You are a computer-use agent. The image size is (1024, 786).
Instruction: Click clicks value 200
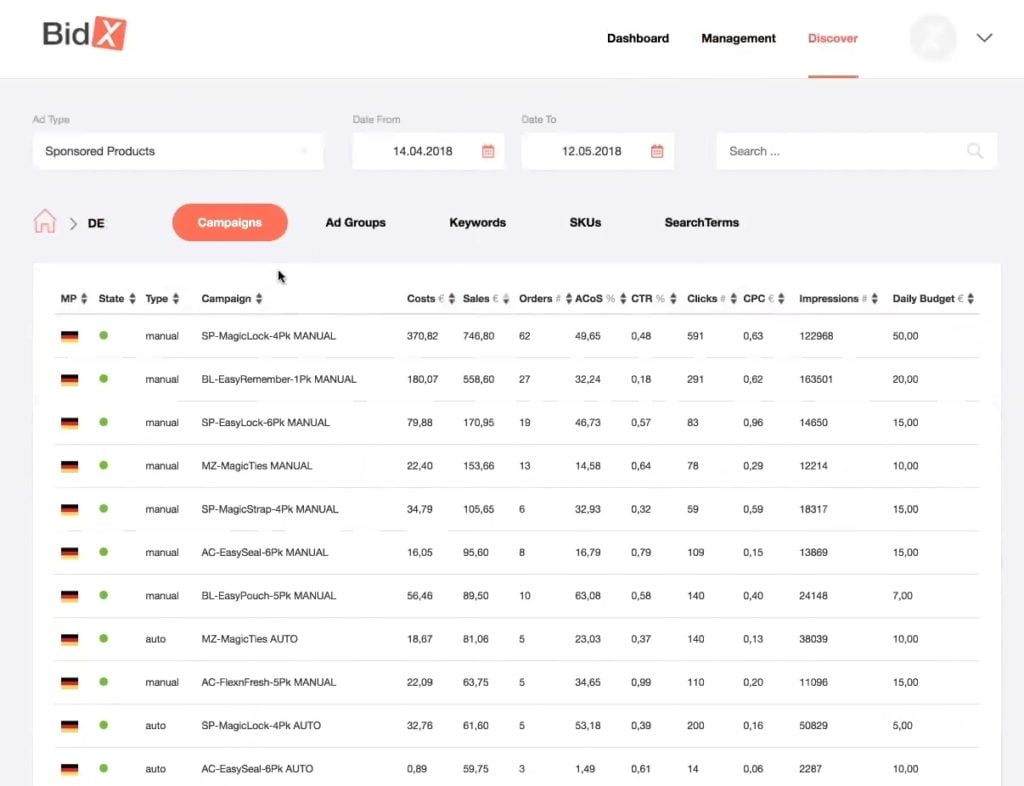pyautogui.click(x=696, y=725)
